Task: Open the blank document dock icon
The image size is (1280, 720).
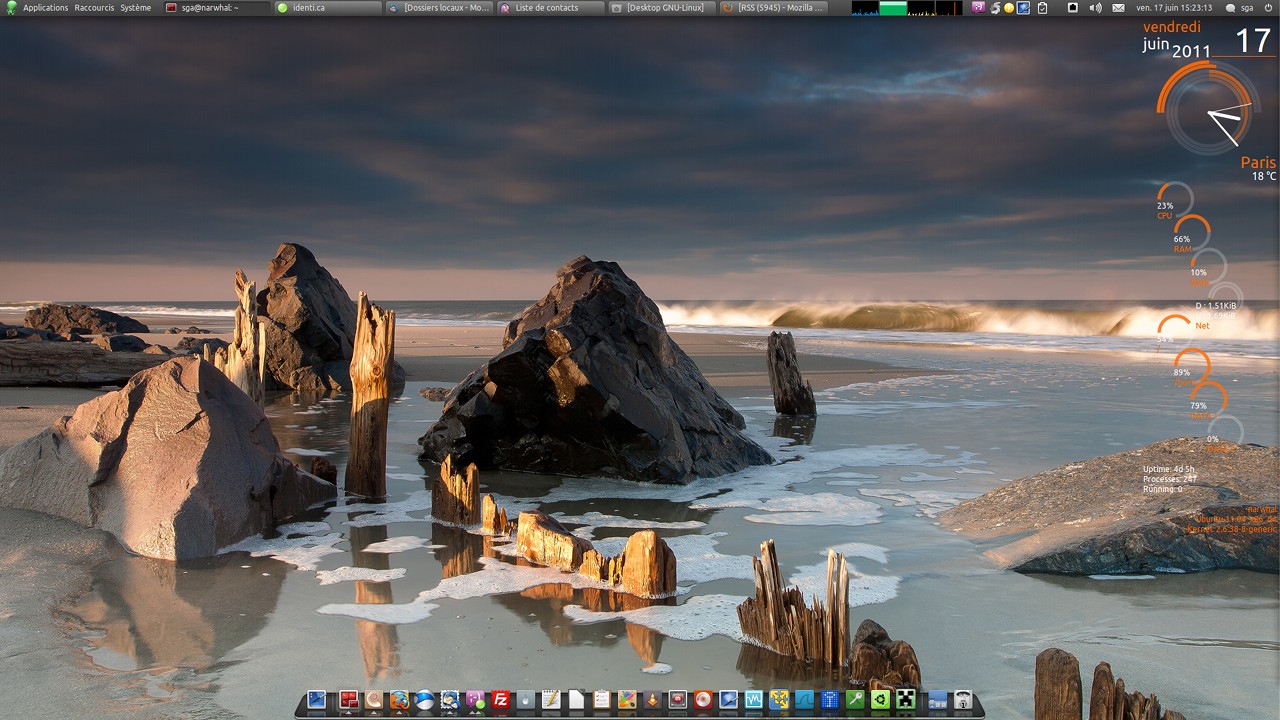Action: [576, 700]
